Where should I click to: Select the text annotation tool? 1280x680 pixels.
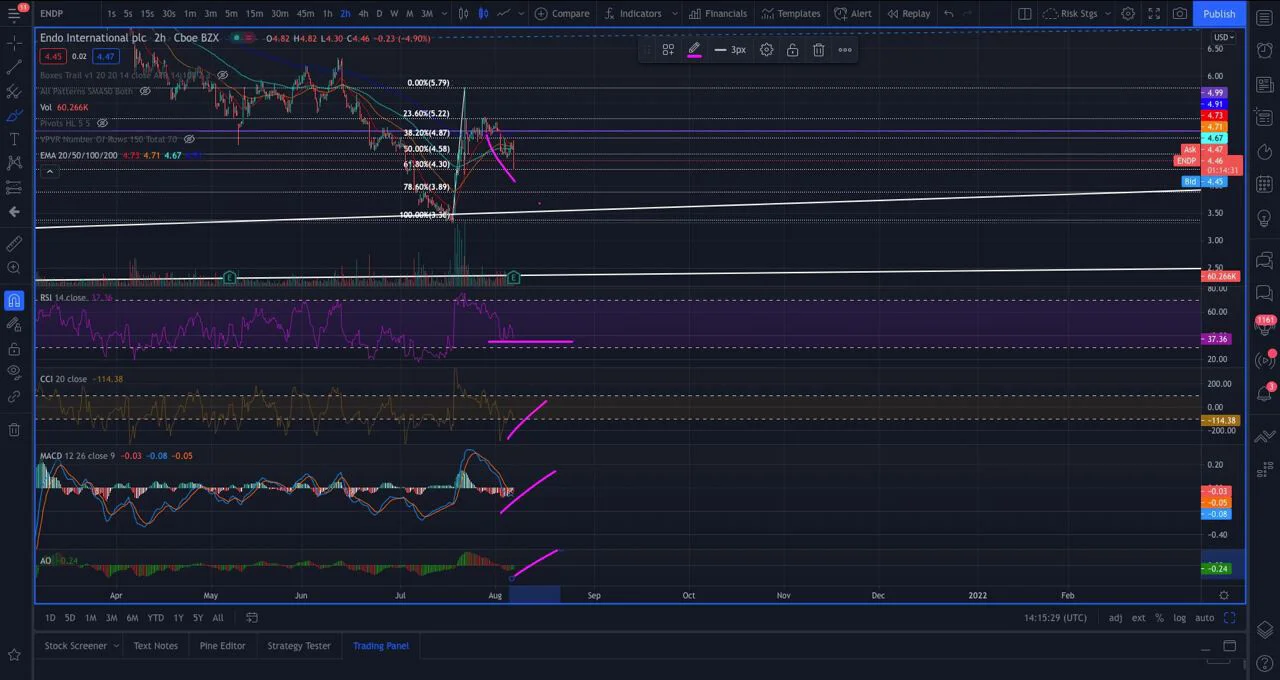tap(14, 139)
